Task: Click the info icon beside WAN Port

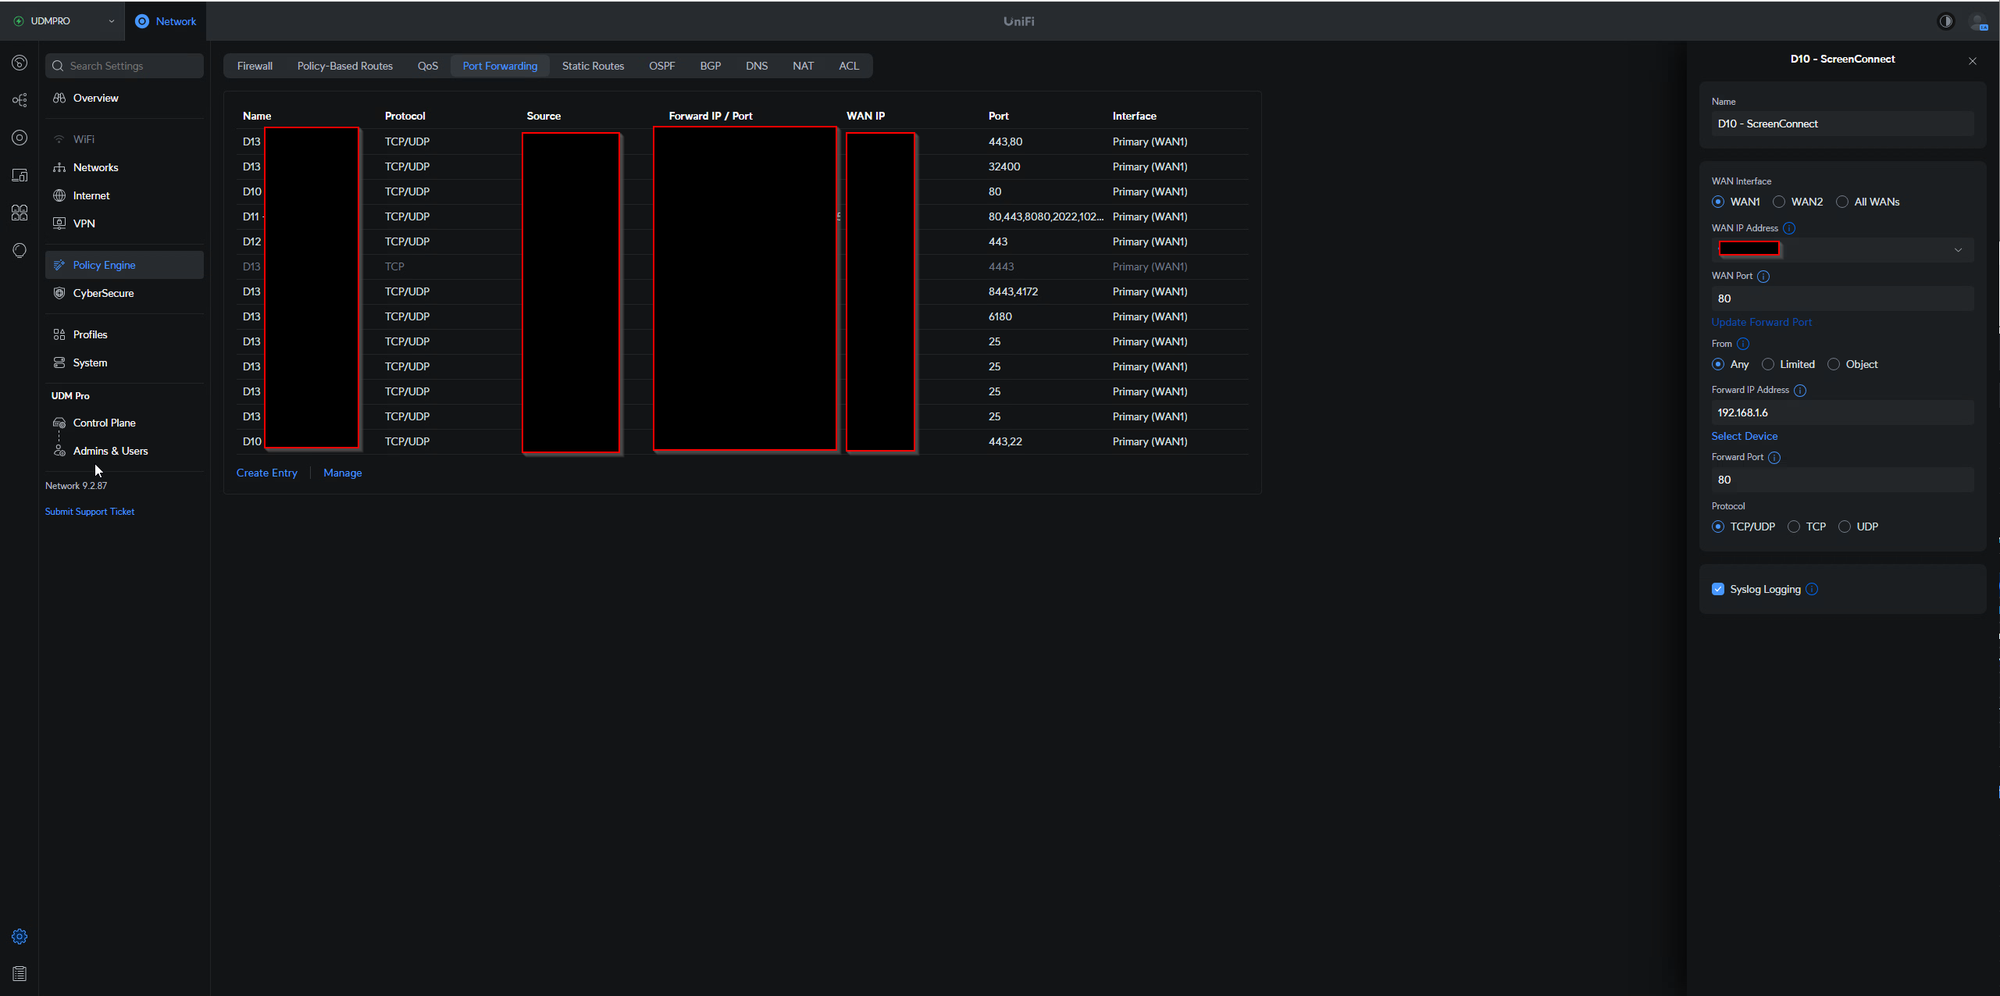Action: pos(1763,276)
